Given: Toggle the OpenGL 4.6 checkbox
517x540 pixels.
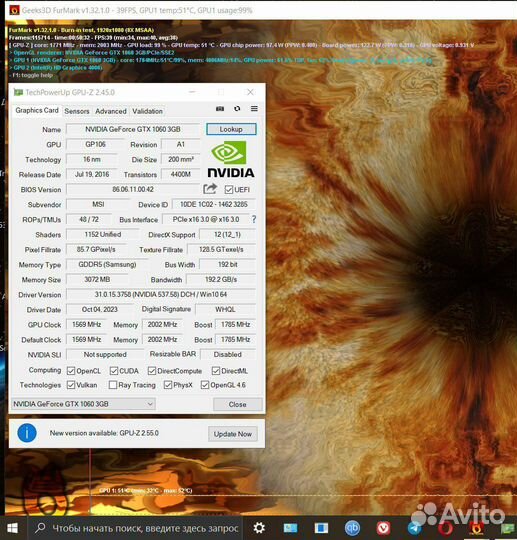Looking at the screenshot, I should point(205,385).
